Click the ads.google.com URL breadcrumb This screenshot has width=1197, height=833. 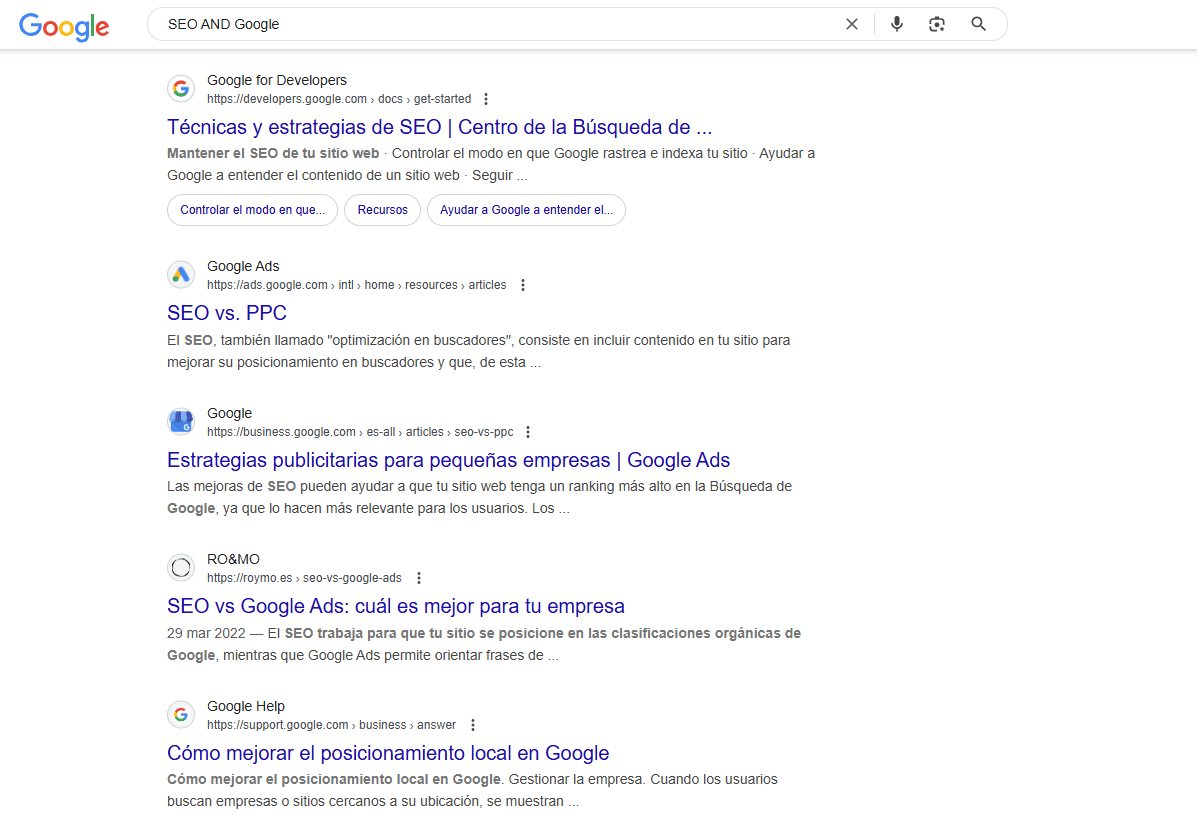click(357, 285)
